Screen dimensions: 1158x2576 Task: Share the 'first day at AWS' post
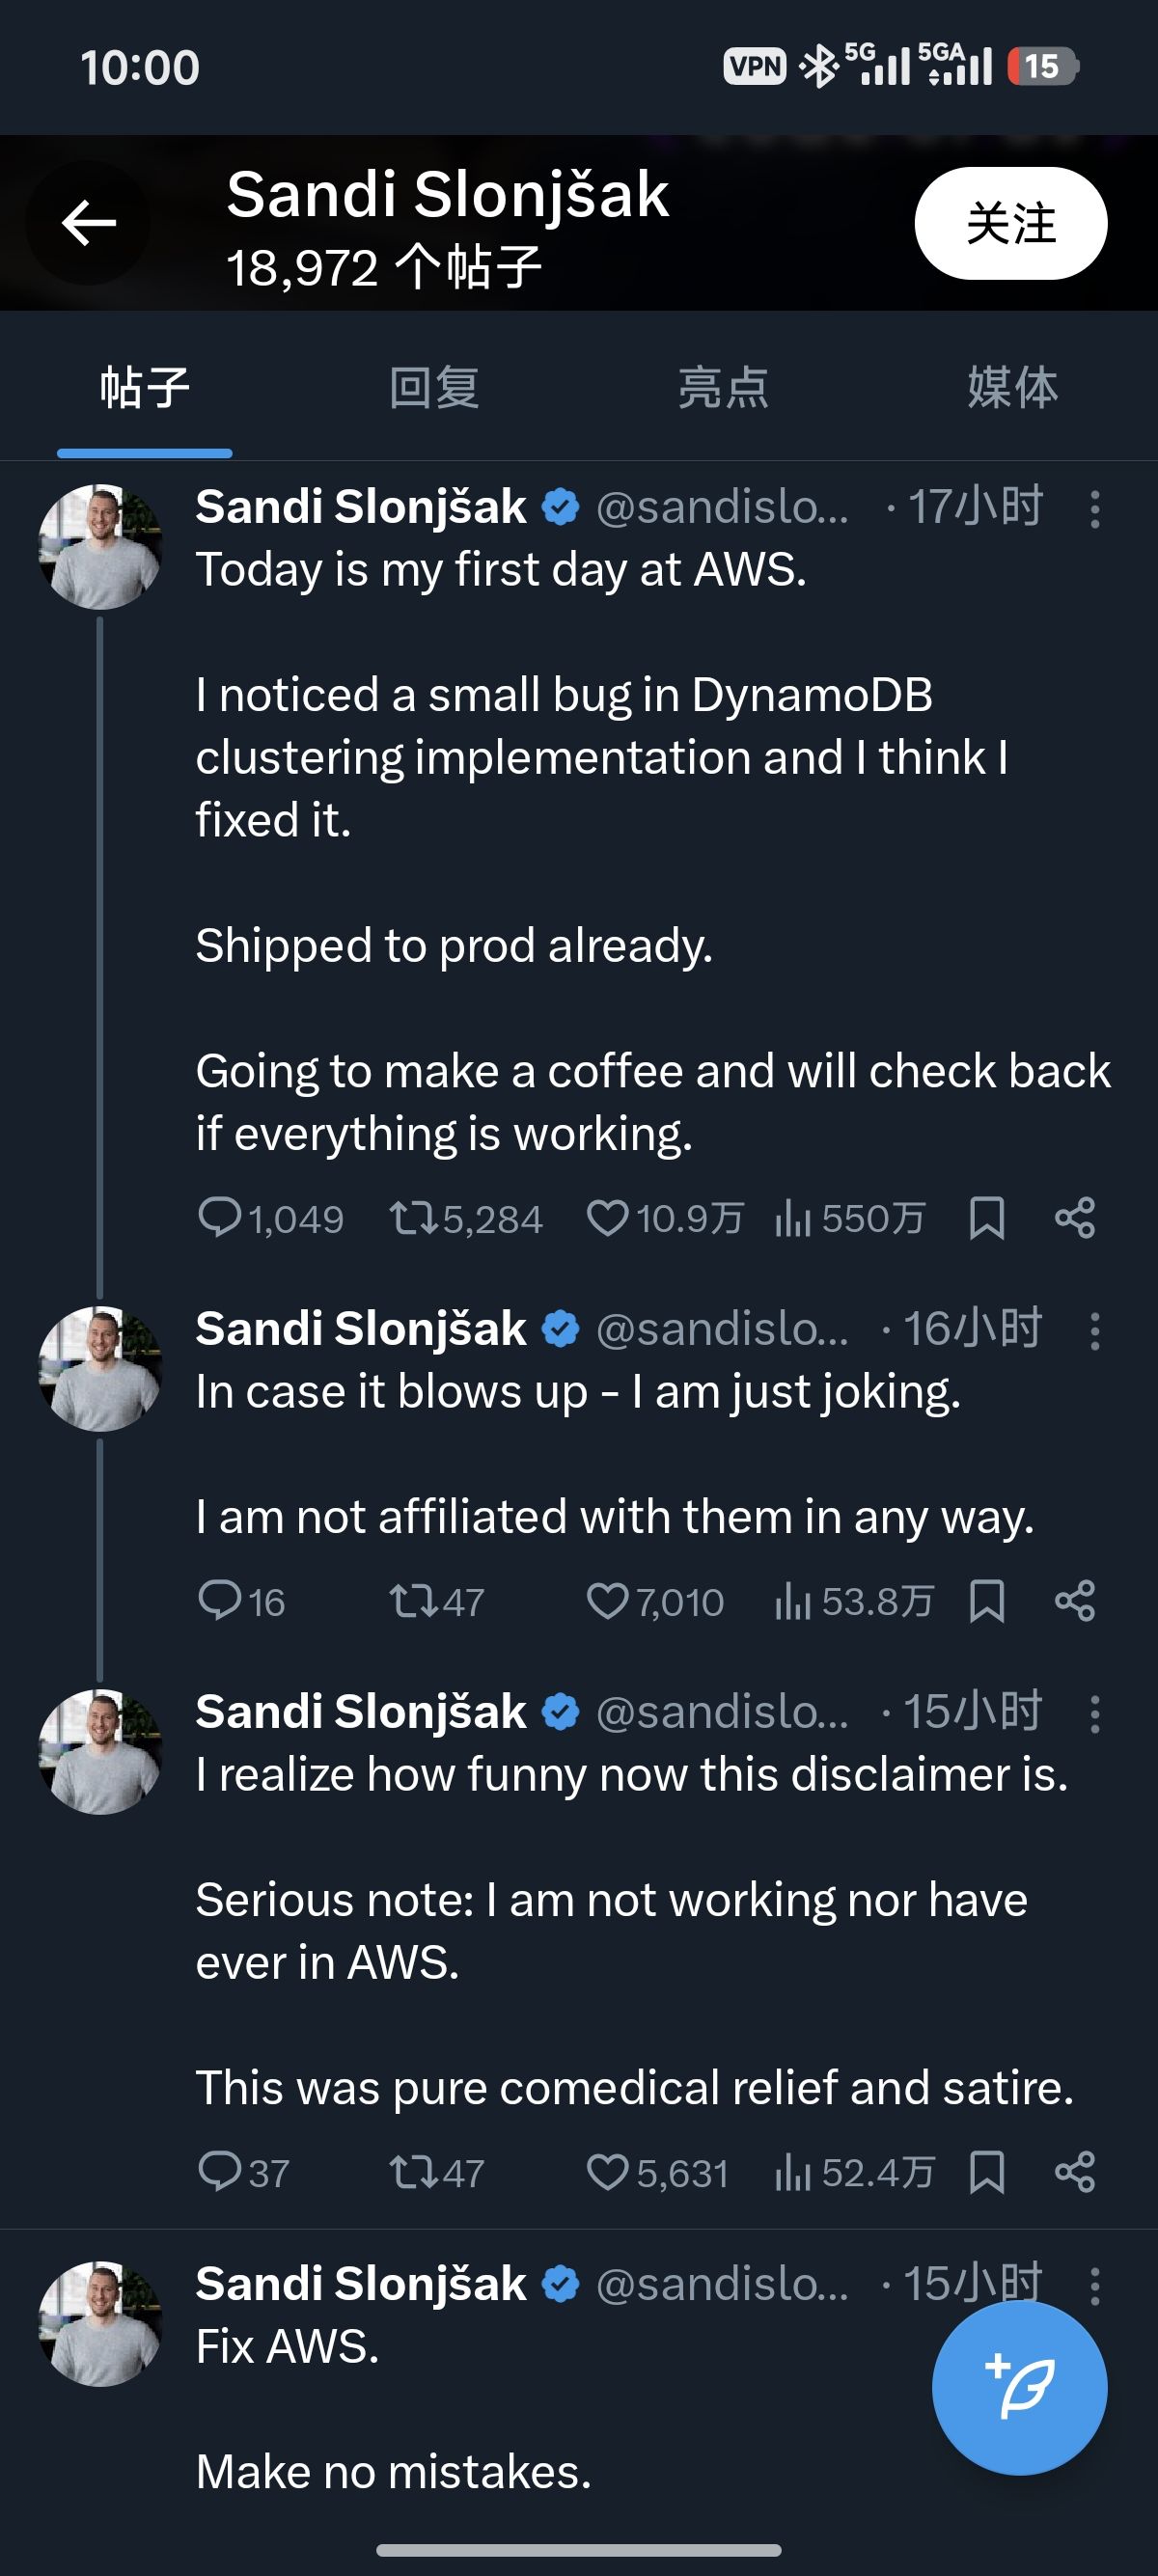[x=1075, y=1218]
